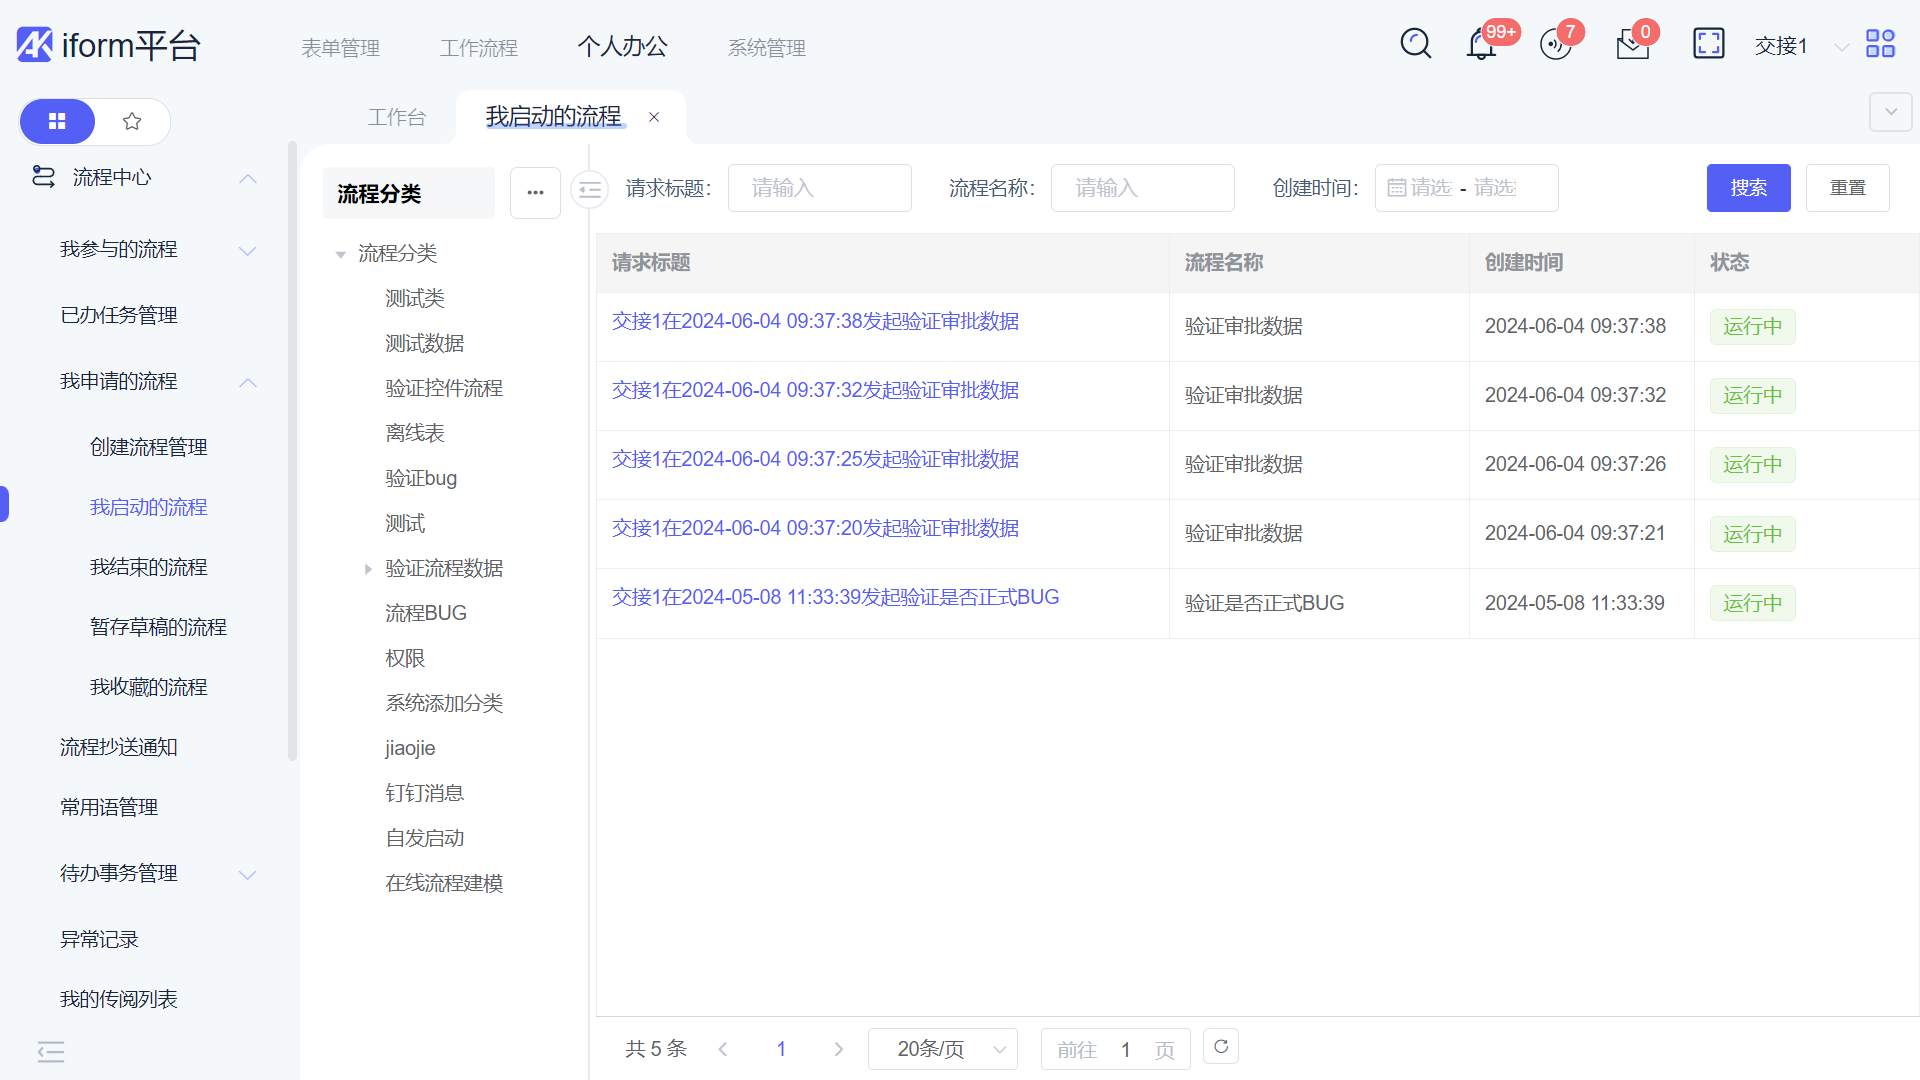This screenshot has height=1080, width=1920.
Task: Expand the 验证流程数据 tree node
Action: point(368,569)
